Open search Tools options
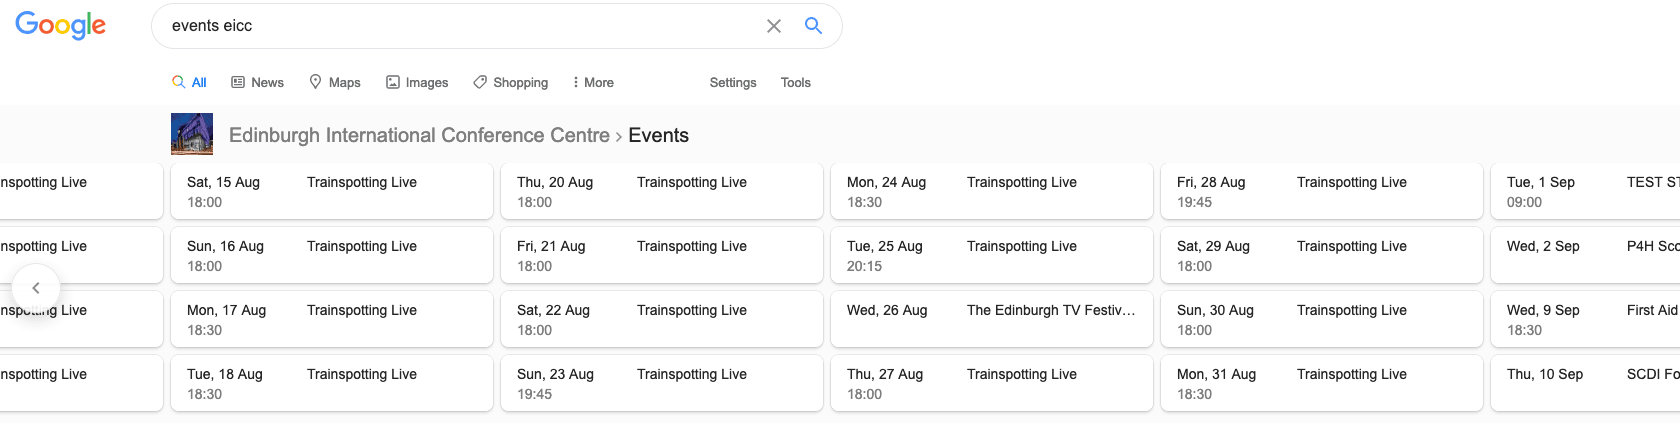The height and width of the screenshot is (423, 1680). click(795, 83)
